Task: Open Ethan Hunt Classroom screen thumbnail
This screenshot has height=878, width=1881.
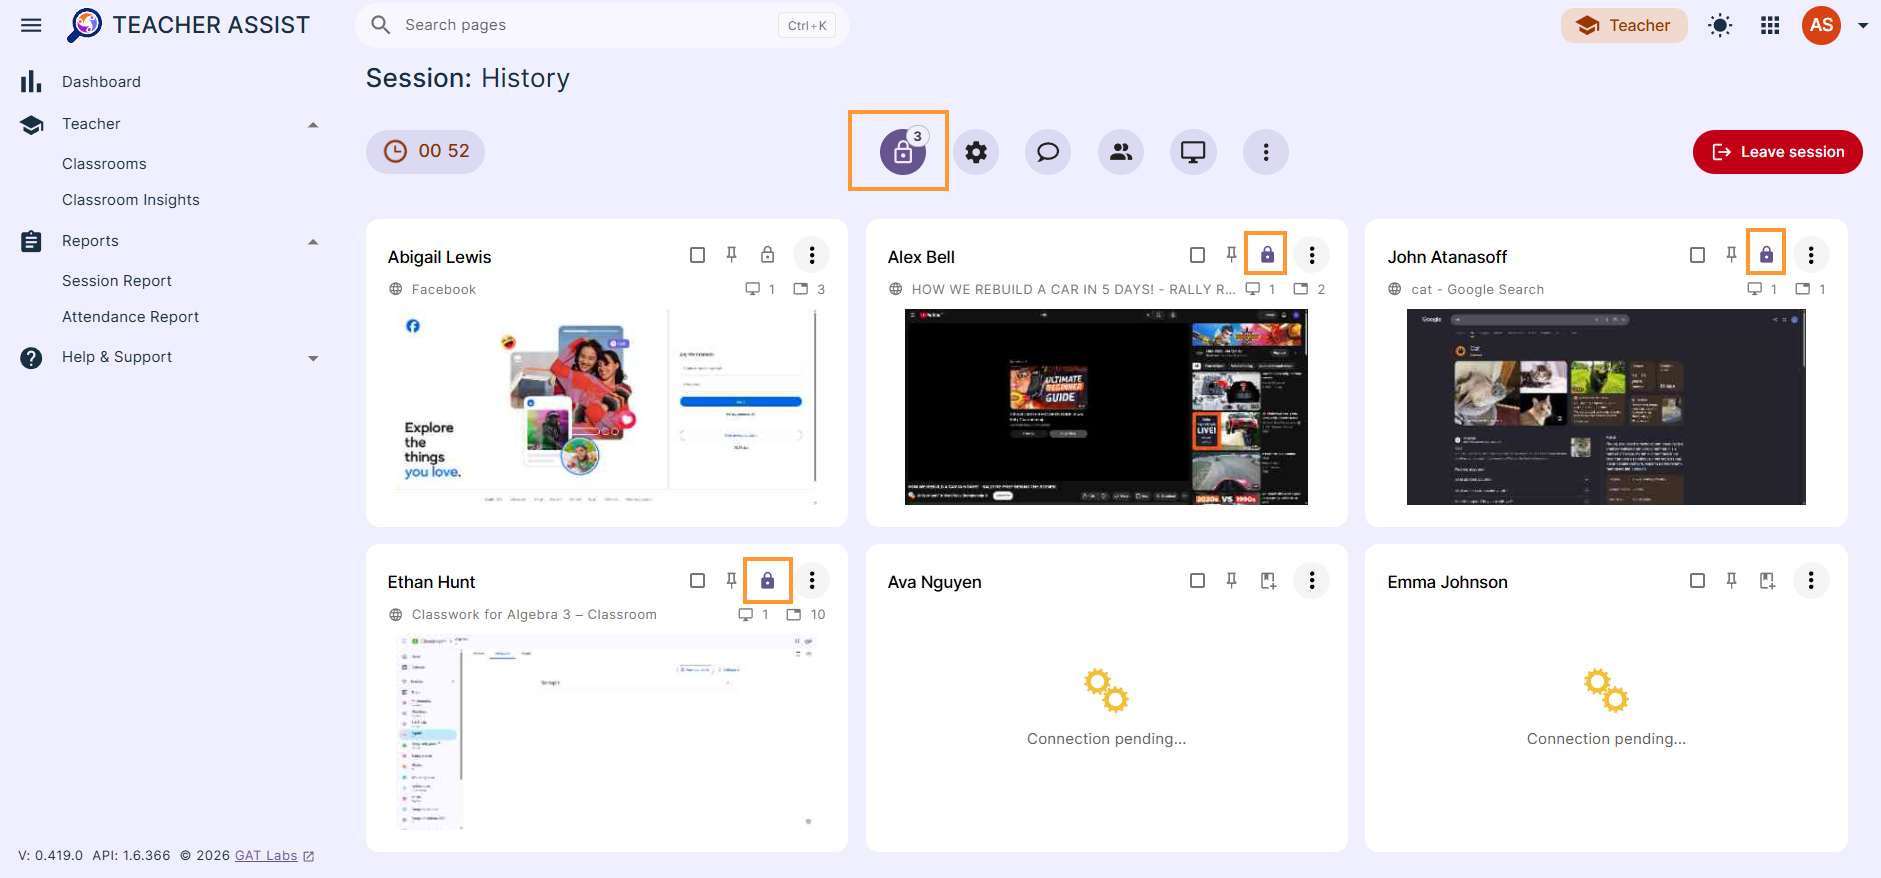Action: coord(606,731)
